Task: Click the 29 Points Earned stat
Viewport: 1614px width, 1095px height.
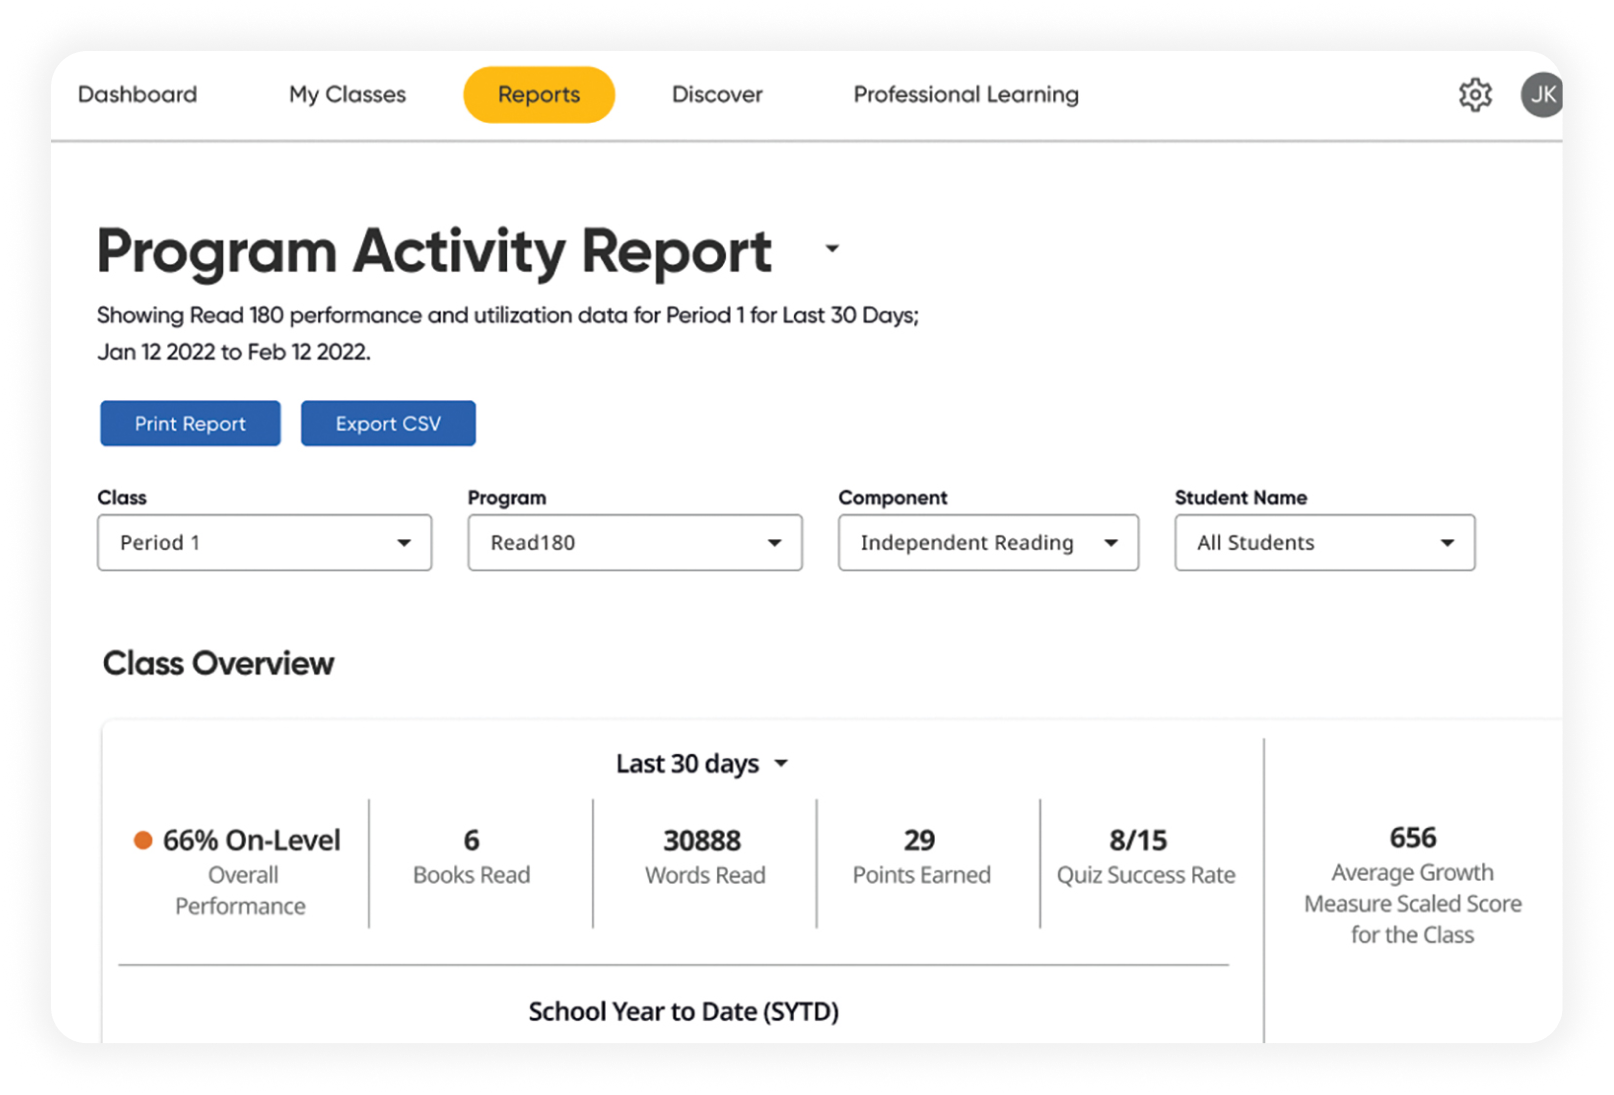Action: point(921,857)
